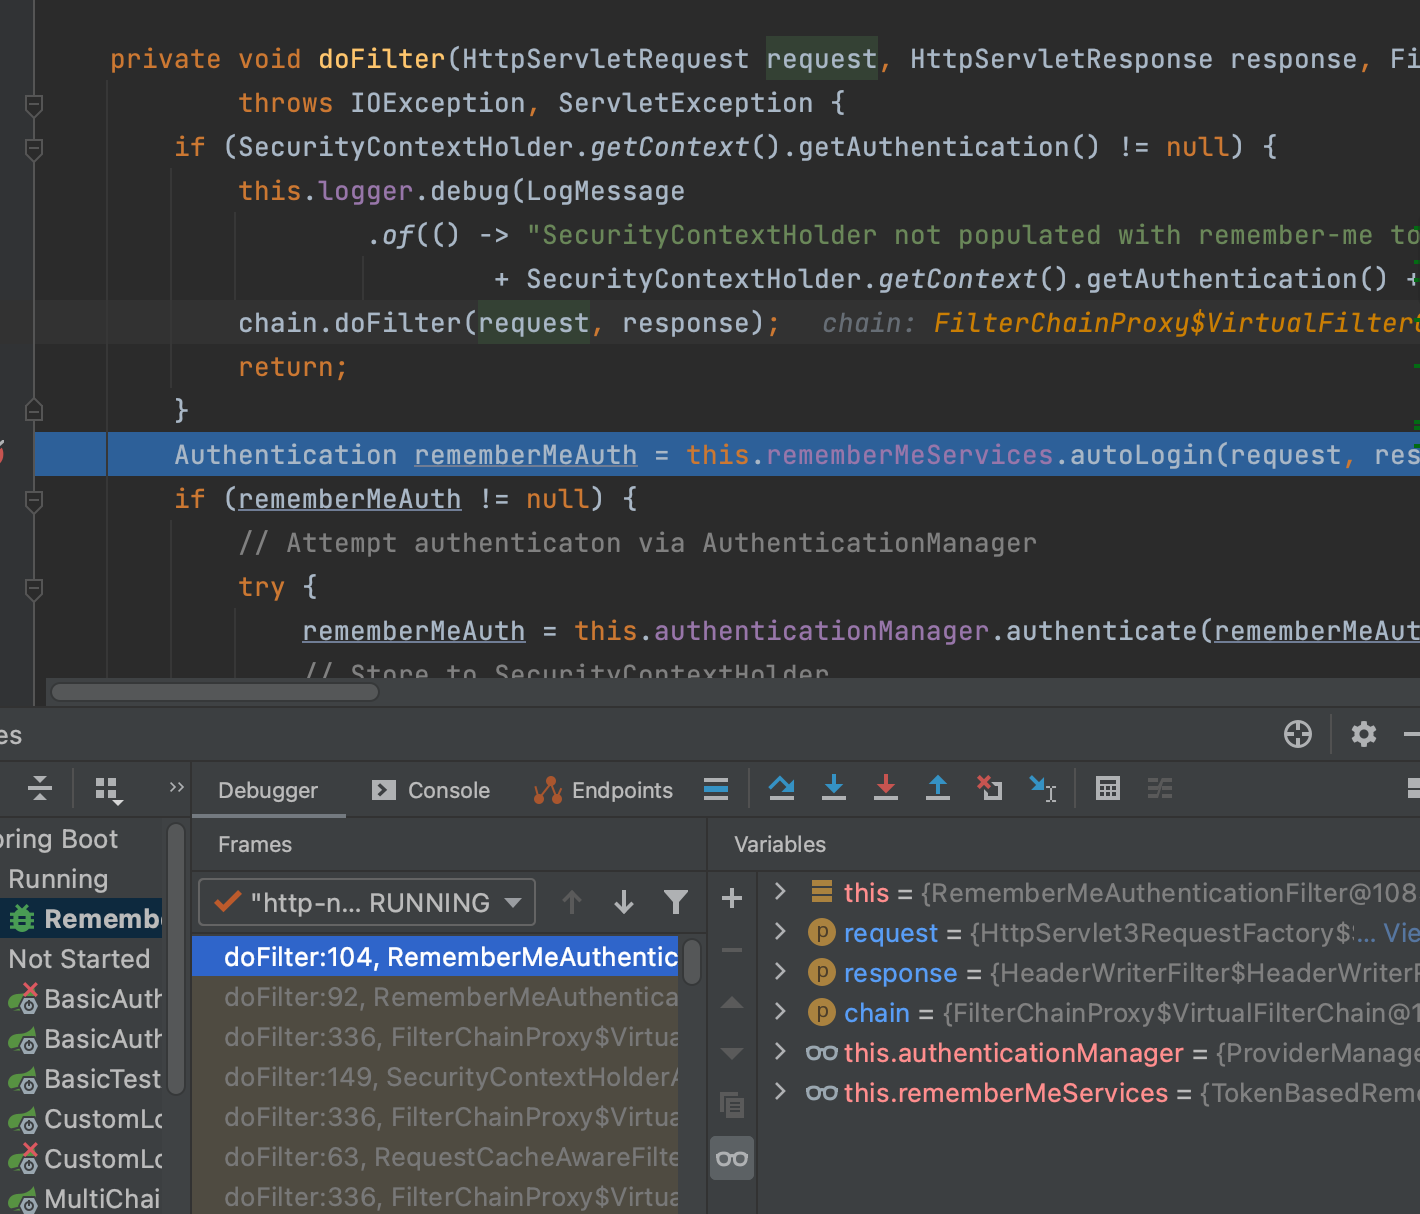This screenshot has width=1420, height=1214.
Task: Click the next frame down arrow
Action: click(624, 902)
